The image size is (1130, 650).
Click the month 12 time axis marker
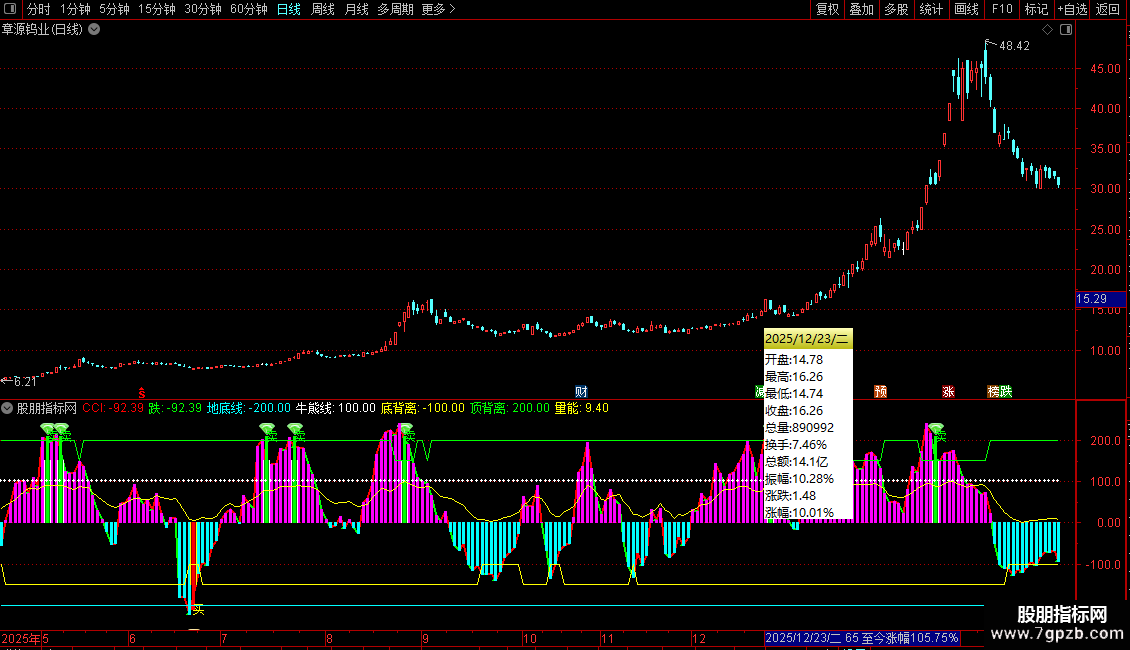pyautogui.click(x=698, y=638)
